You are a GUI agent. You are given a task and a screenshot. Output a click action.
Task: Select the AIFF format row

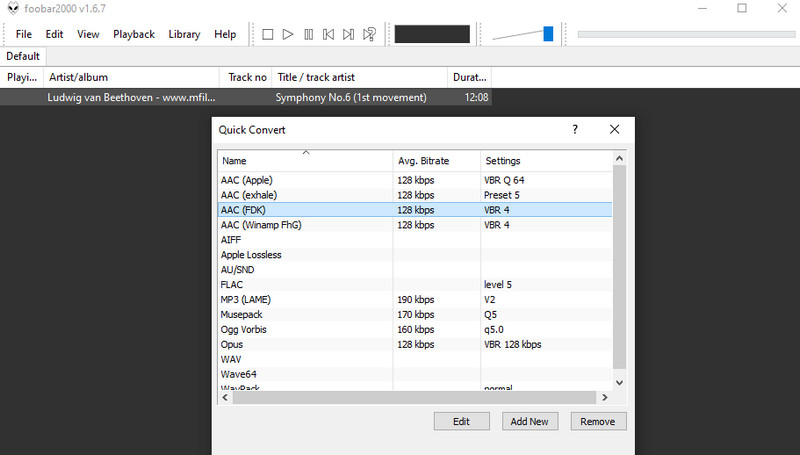coord(415,240)
